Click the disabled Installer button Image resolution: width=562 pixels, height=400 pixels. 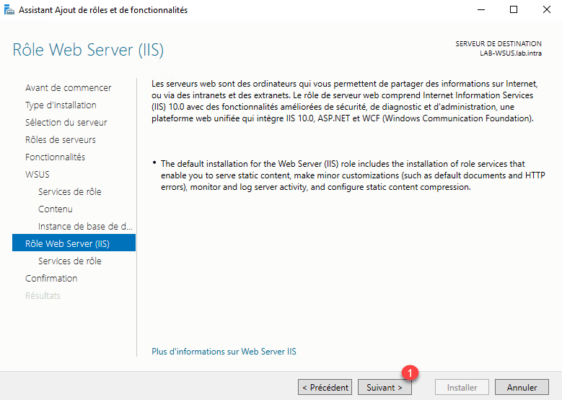462,387
